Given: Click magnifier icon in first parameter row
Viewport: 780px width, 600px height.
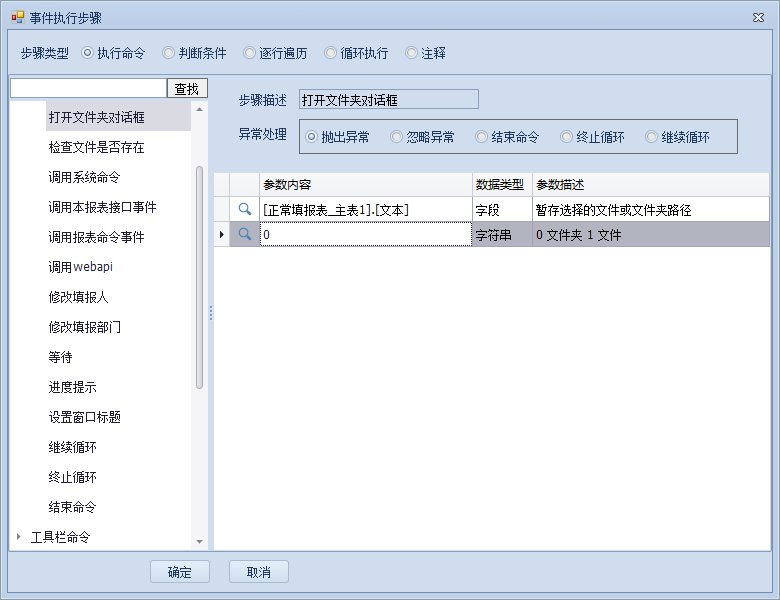Looking at the screenshot, I should click(x=244, y=209).
